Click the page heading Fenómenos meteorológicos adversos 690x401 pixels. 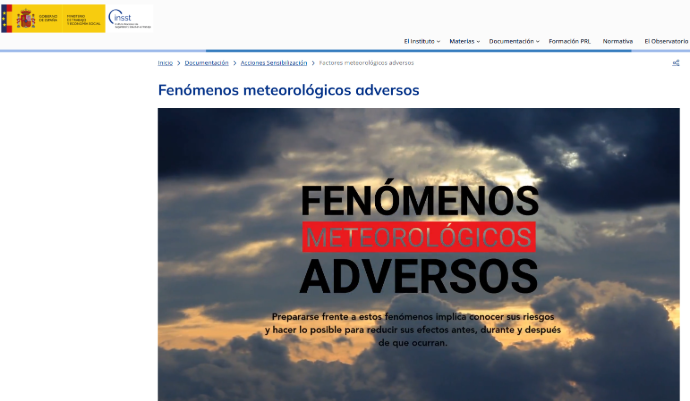[x=288, y=90]
